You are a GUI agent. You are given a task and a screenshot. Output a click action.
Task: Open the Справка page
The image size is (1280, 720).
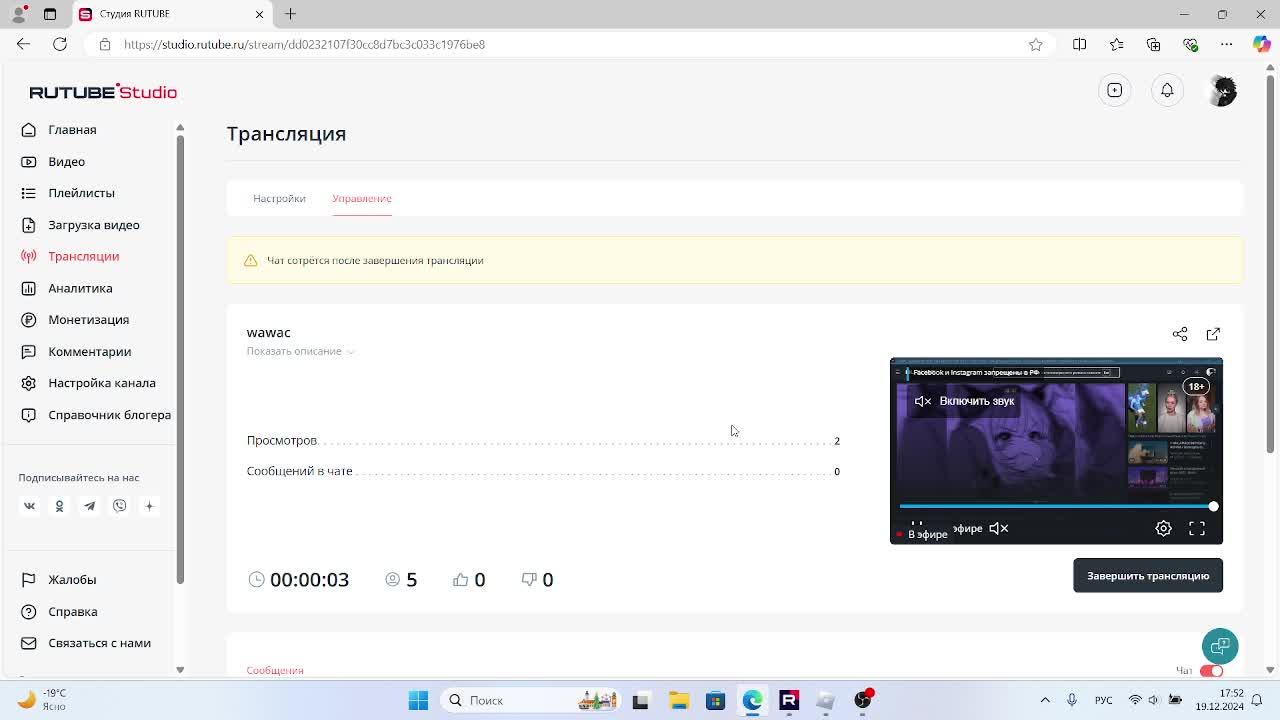pyautogui.click(x=73, y=612)
